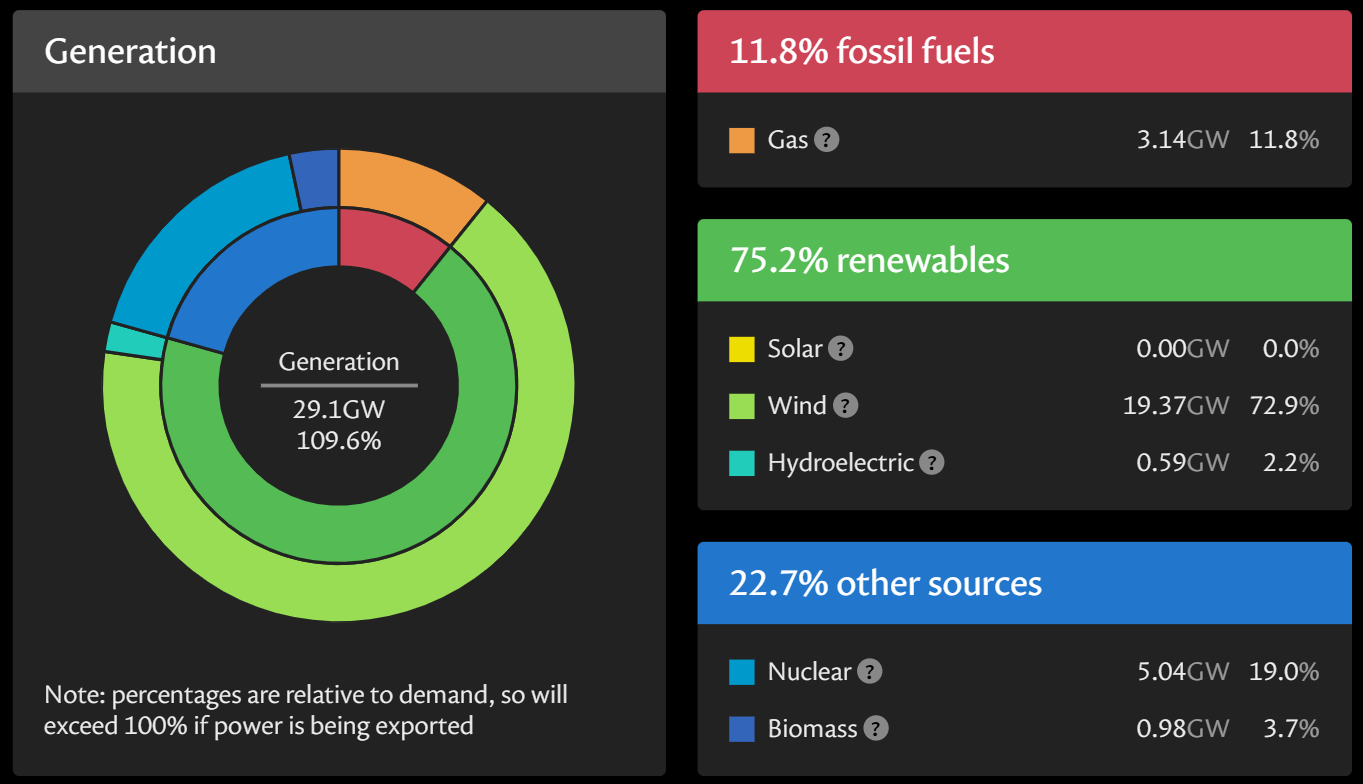Click the light green Wind color swatch
This screenshot has height=784, width=1363.
(742, 406)
